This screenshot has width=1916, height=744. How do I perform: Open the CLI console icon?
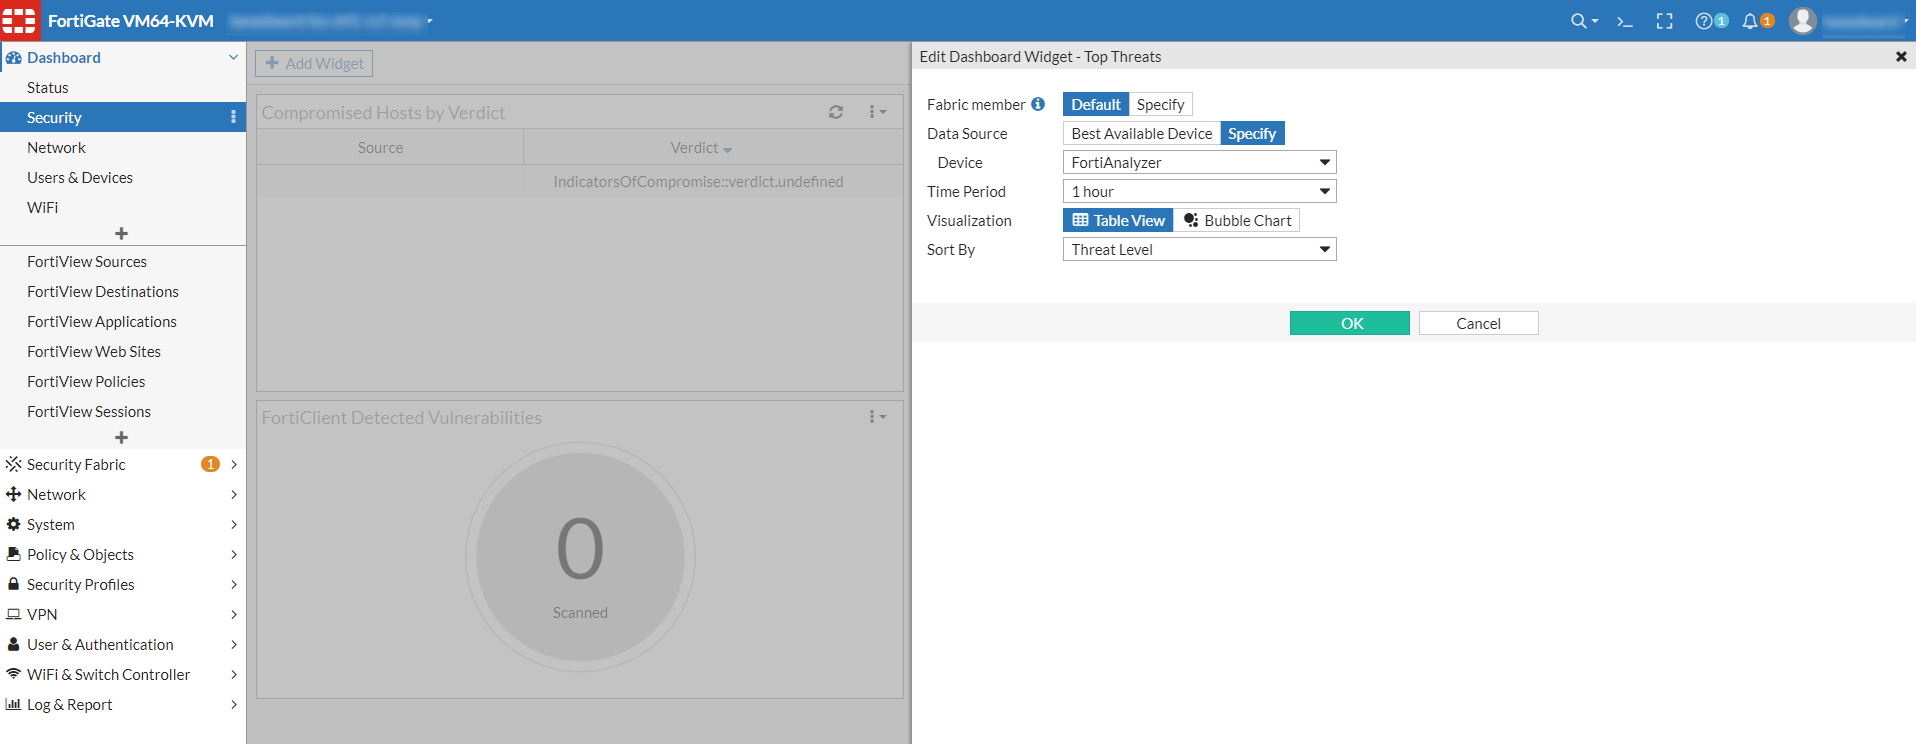click(1625, 21)
